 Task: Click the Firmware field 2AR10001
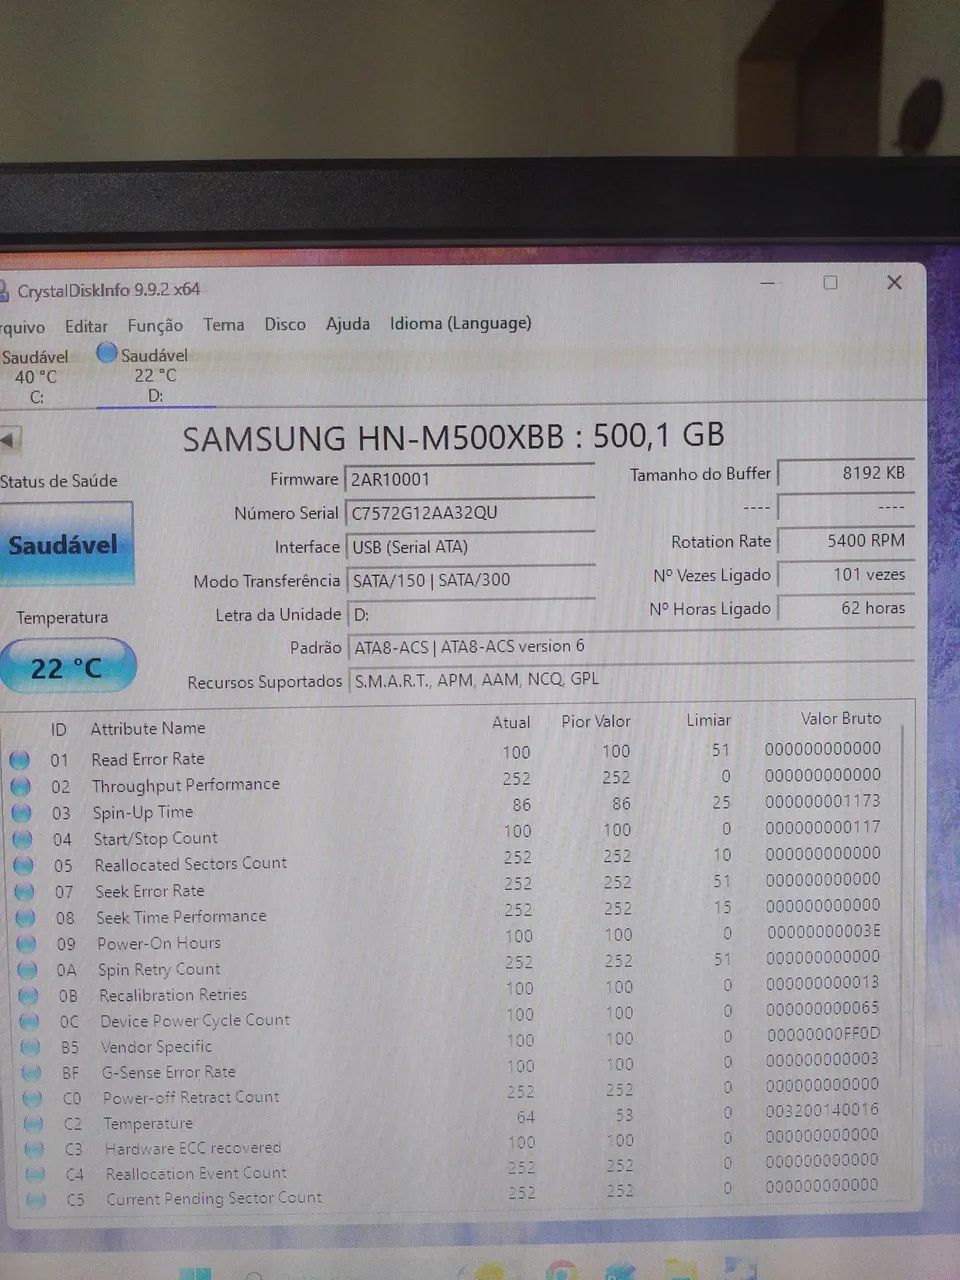470,479
